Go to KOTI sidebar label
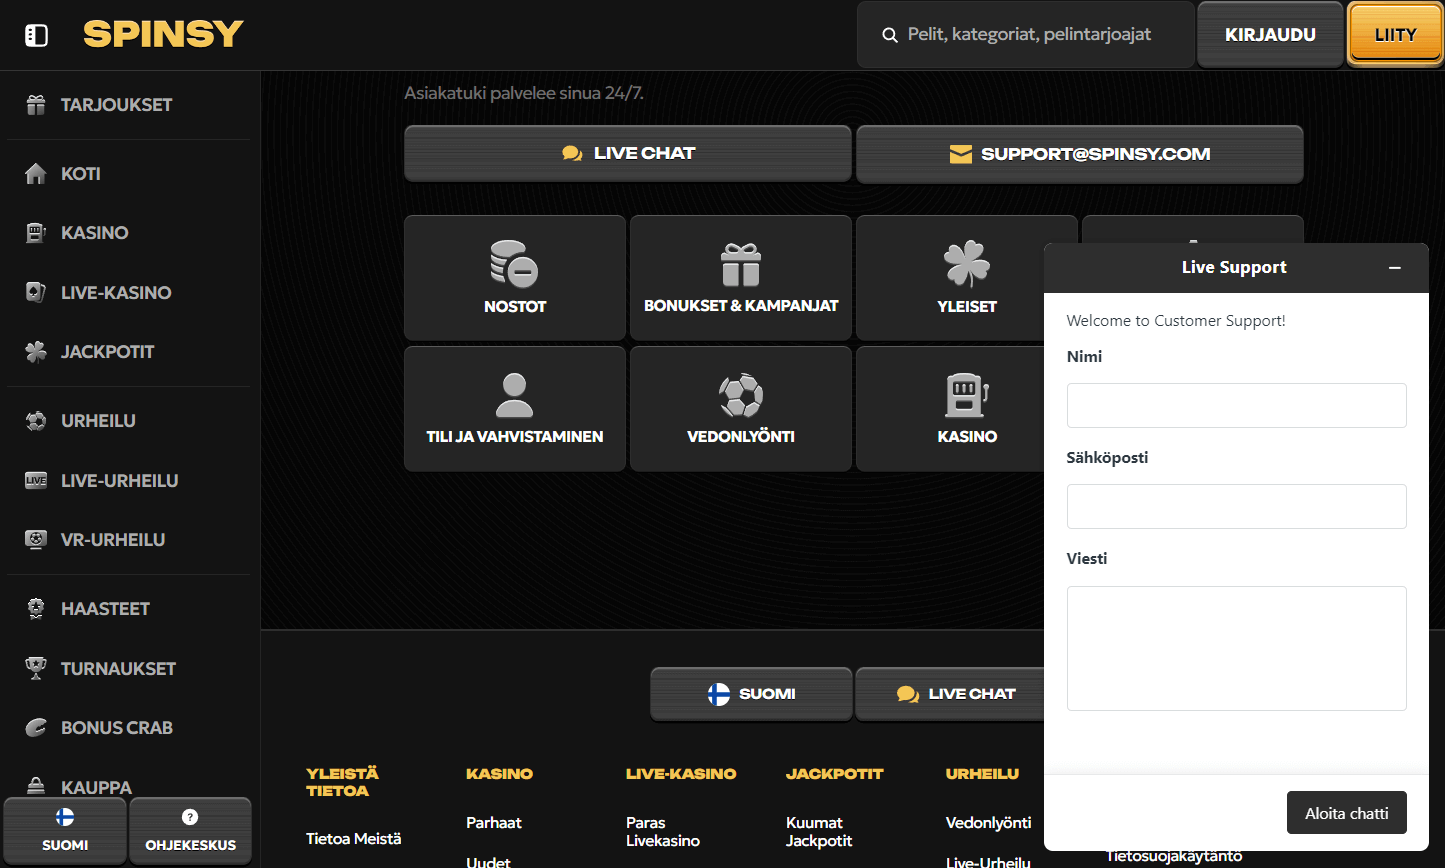The height and width of the screenshot is (868, 1445). [x=81, y=174]
